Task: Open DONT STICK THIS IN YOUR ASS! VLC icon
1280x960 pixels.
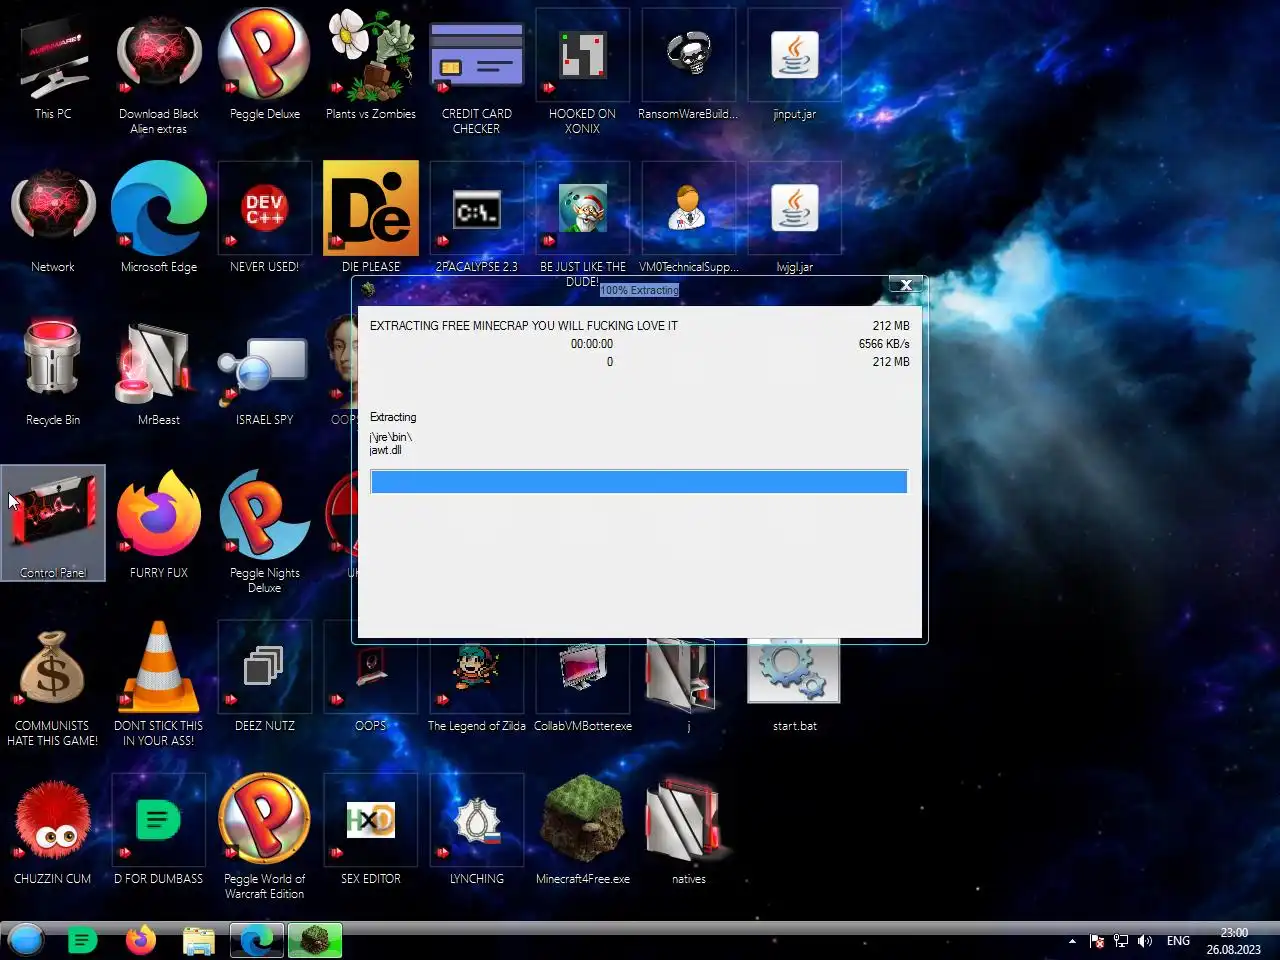Action: tap(159, 685)
